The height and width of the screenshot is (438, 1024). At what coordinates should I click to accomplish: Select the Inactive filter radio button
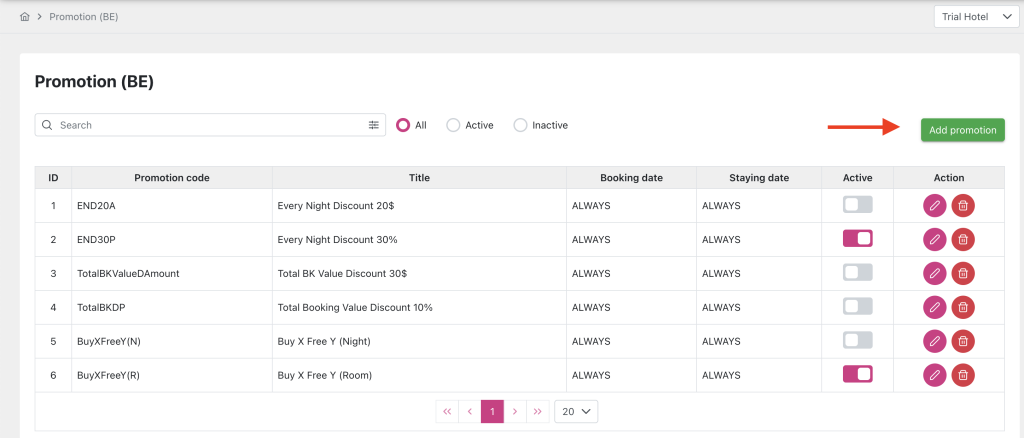pos(520,125)
